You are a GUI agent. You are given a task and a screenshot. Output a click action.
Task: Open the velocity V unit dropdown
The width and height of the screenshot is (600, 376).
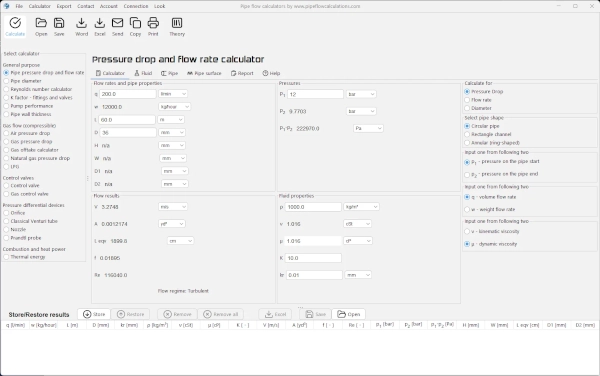click(x=173, y=207)
